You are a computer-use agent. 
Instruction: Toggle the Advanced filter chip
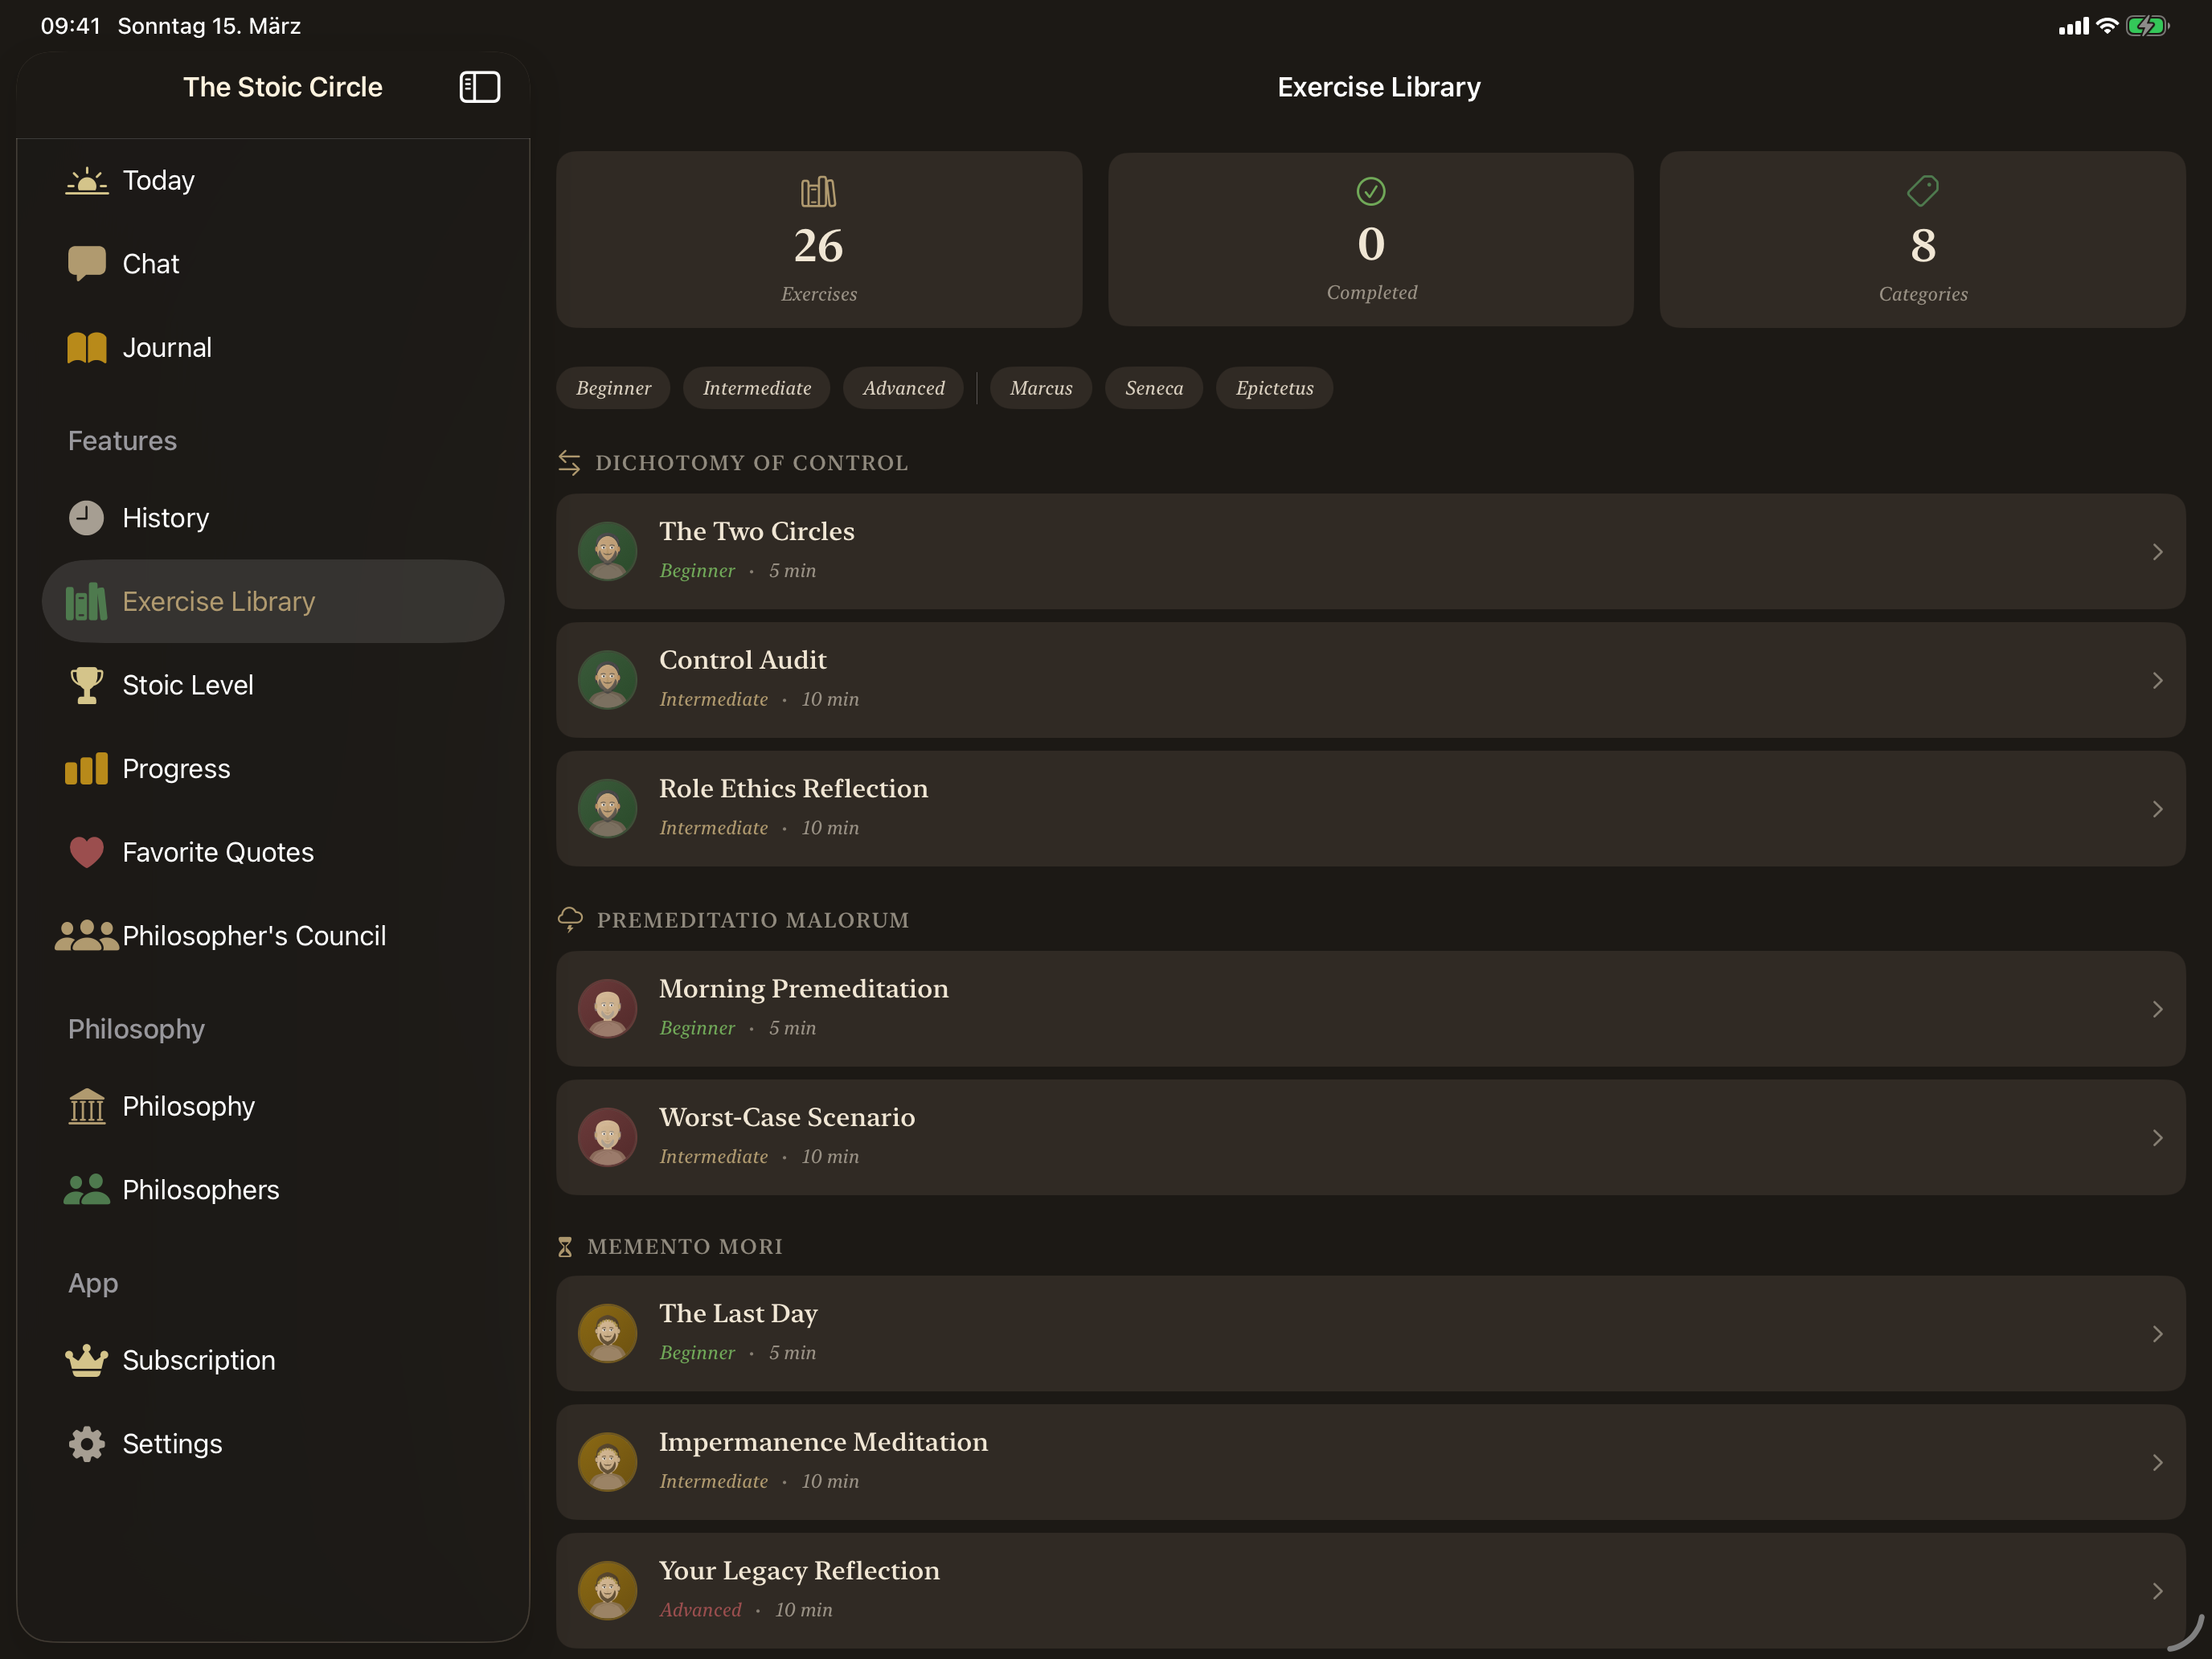(x=903, y=388)
